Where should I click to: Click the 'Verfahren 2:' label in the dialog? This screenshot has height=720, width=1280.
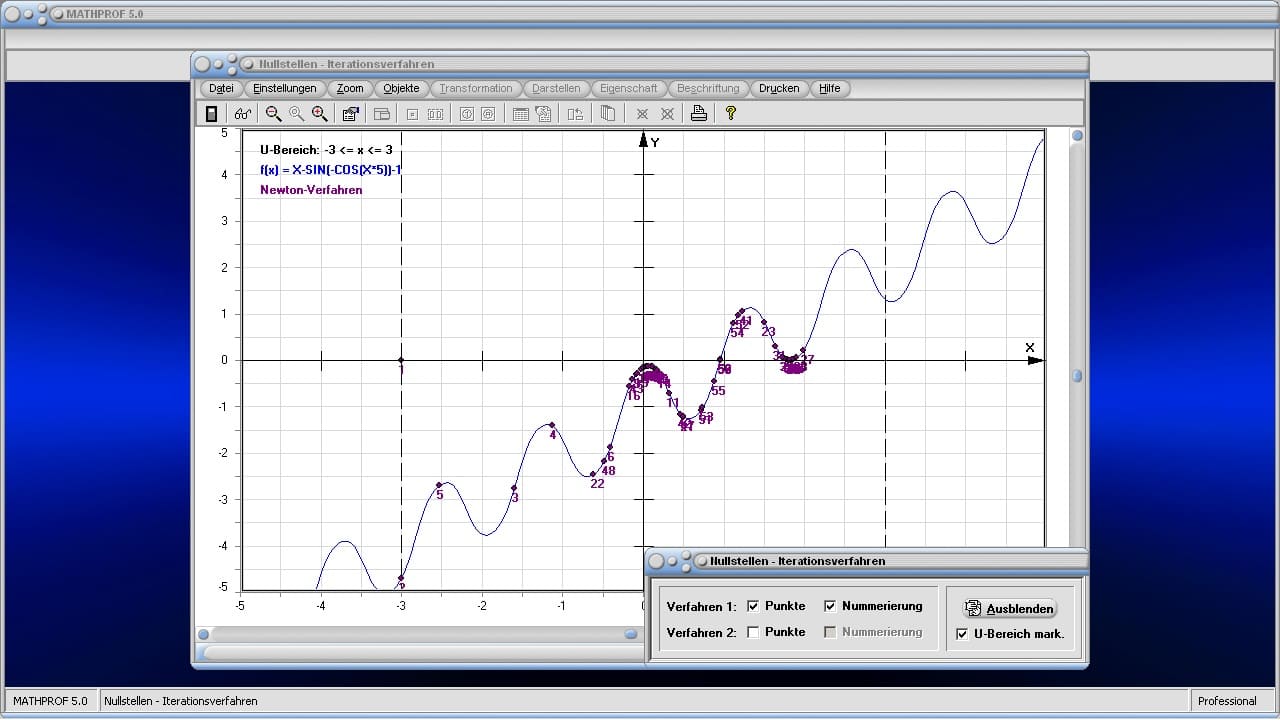(701, 632)
